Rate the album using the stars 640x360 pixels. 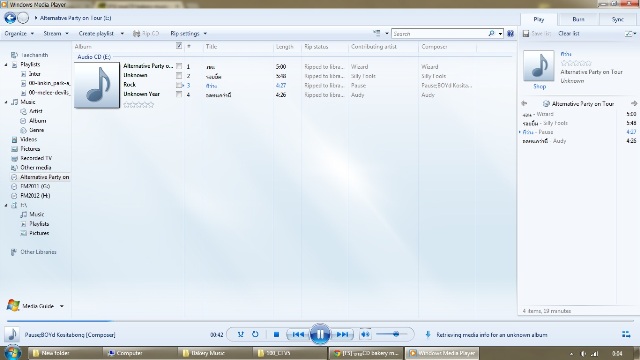[x=139, y=105]
